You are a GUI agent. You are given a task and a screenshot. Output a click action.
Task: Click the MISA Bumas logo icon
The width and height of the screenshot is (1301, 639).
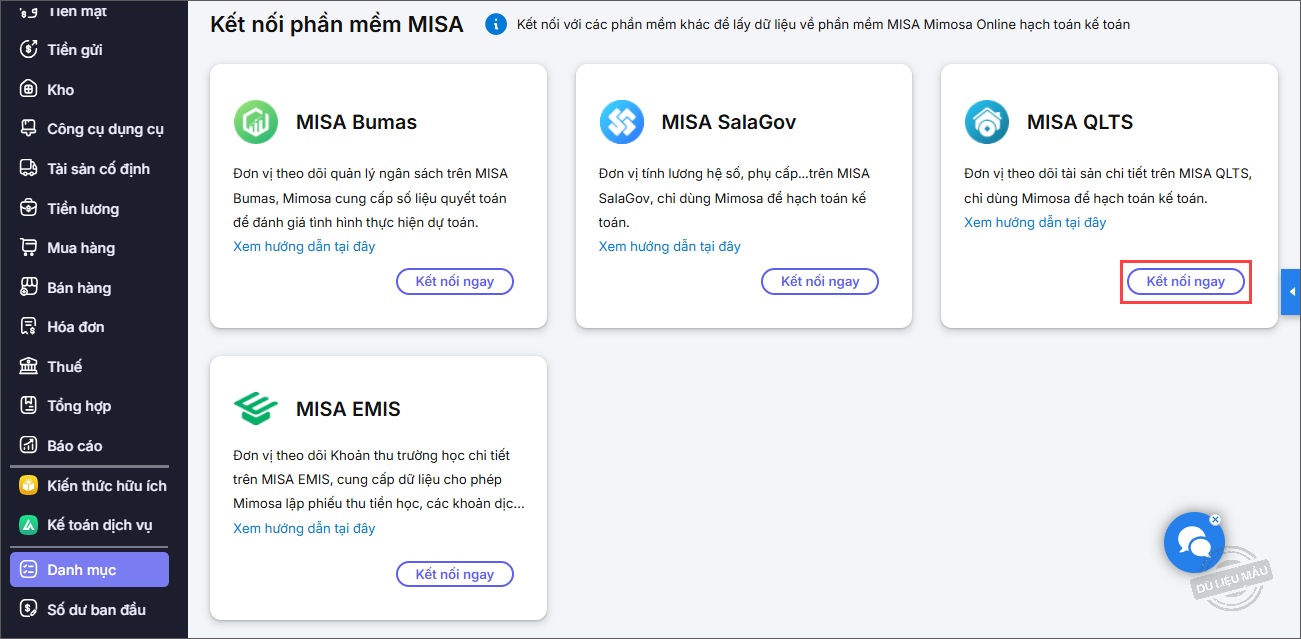[x=256, y=122]
